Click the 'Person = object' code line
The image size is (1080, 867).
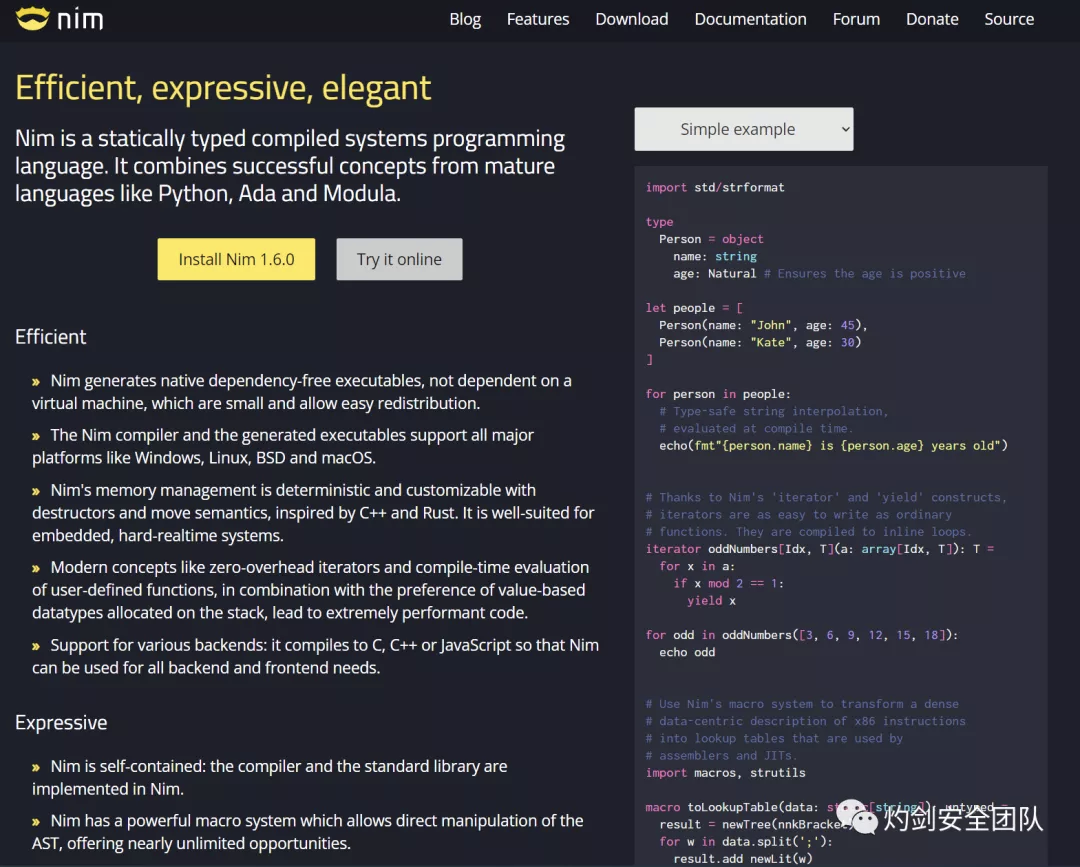pos(711,239)
